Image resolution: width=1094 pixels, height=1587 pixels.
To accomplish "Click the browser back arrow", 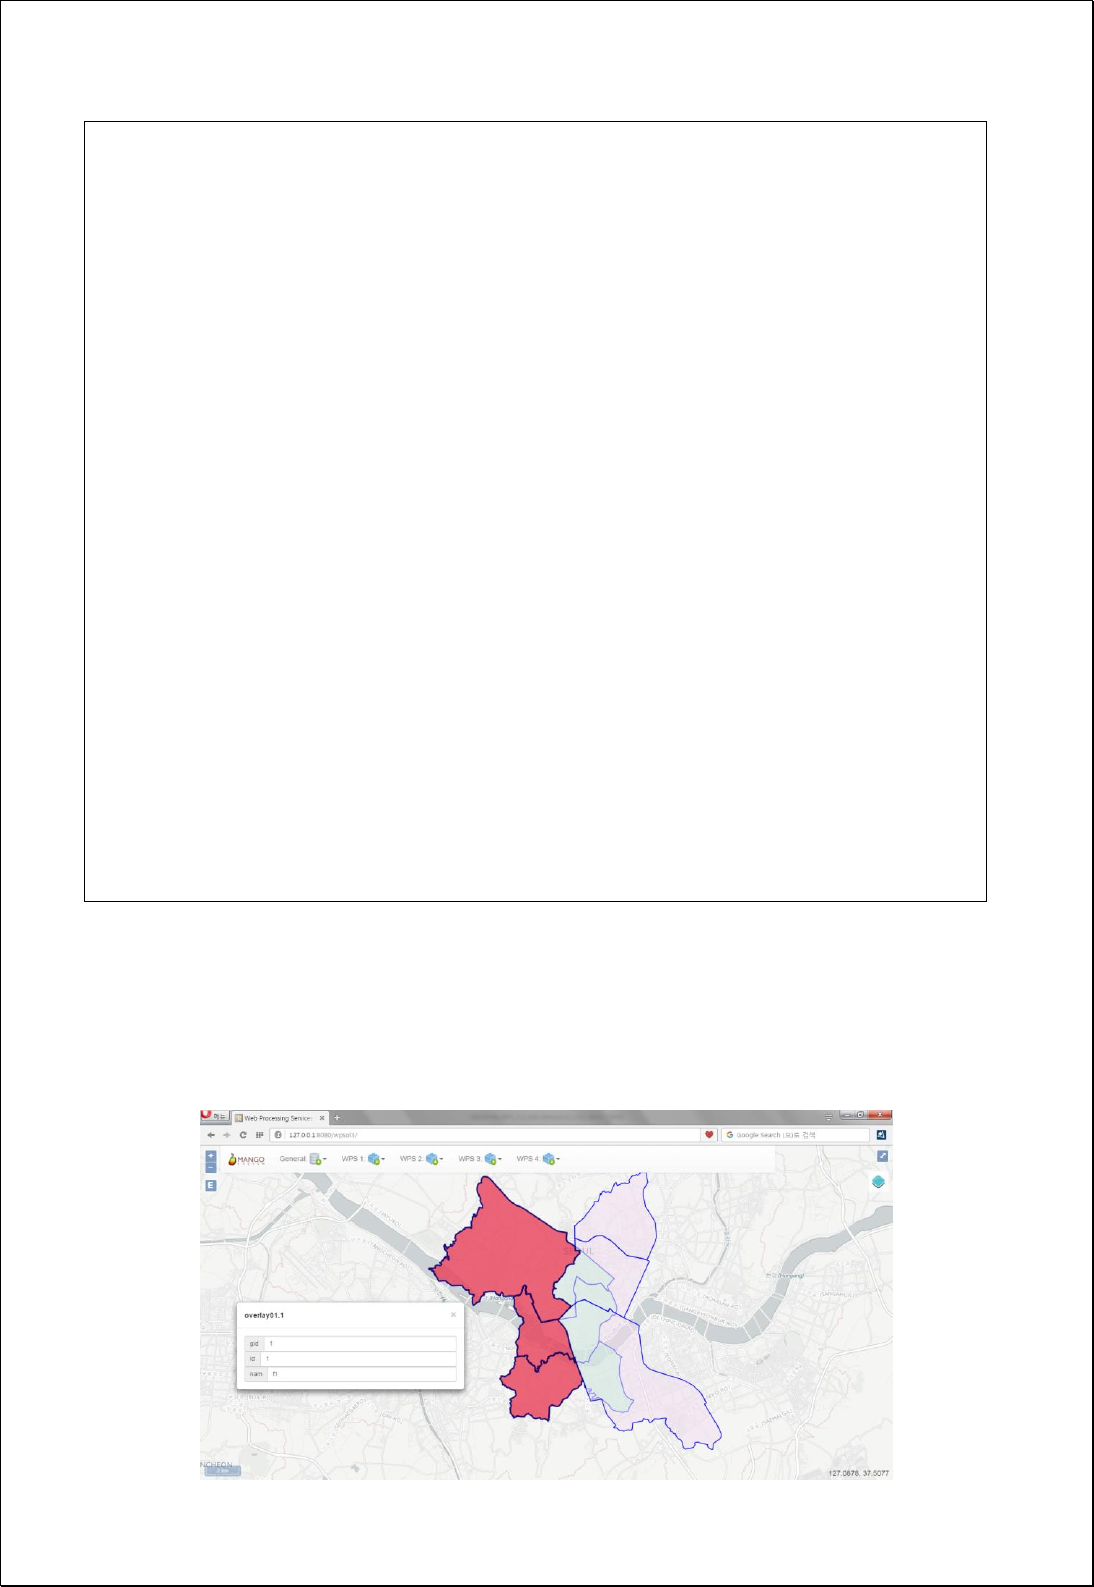I will pos(211,1135).
